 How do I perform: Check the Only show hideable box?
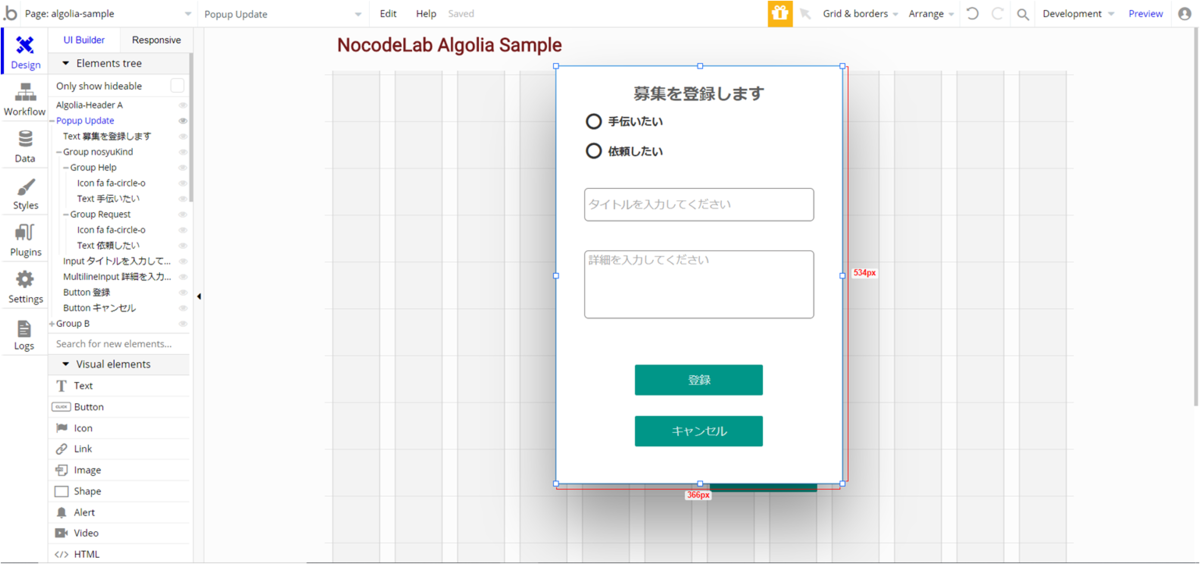tap(177, 86)
